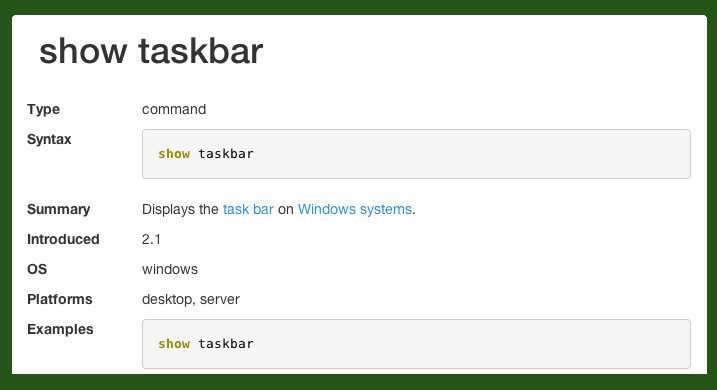Image resolution: width=717 pixels, height=390 pixels.
Task: Click the 'command' type value
Action: pyautogui.click(x=174, y=109)
